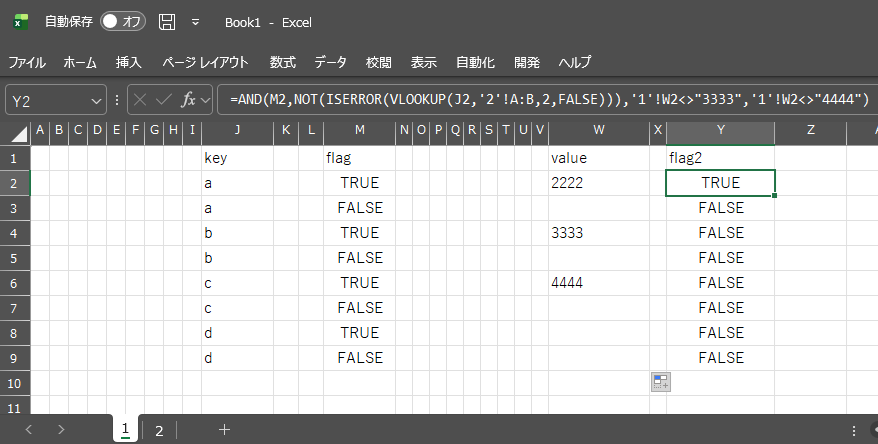This screenshot has width=878, height=444.
Task: Select cell Y1 containing flag2
Action: (x=721, y=158)
